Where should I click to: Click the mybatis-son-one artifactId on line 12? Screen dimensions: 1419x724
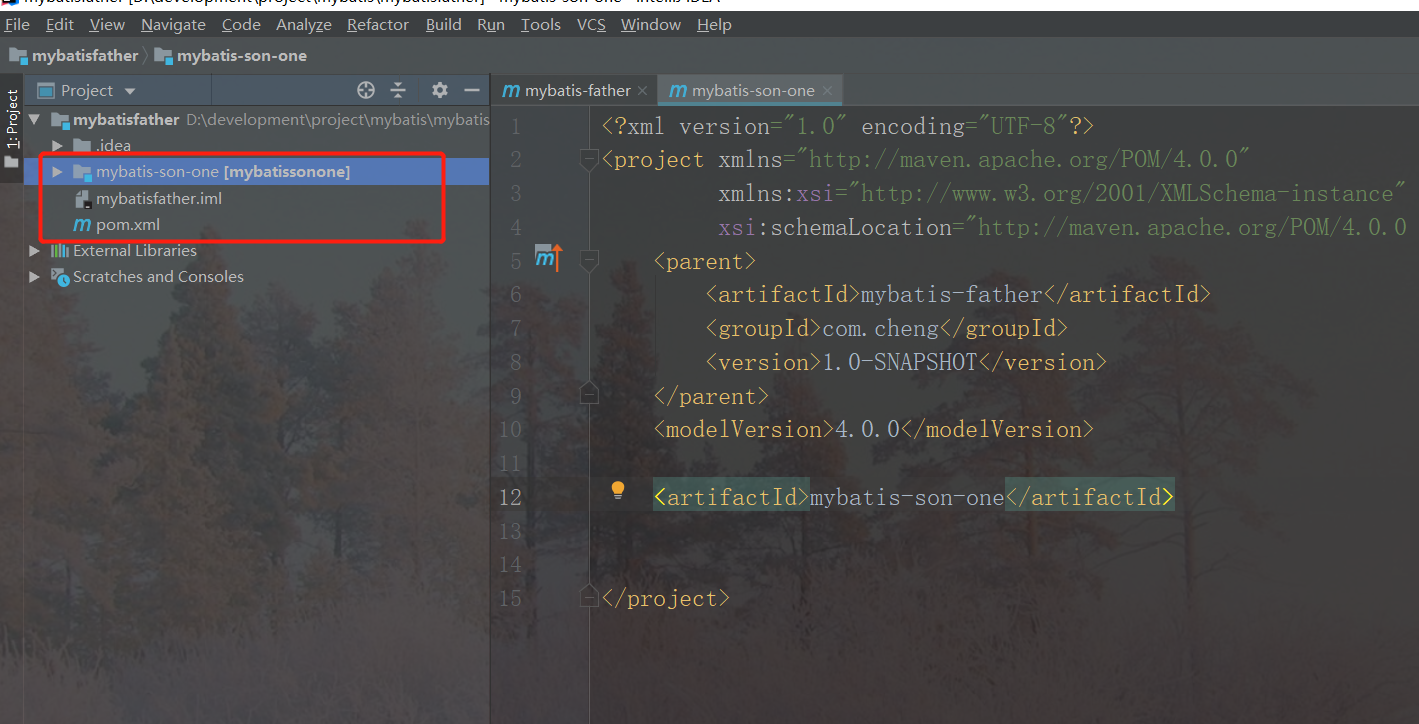click(x=907, y=497)
